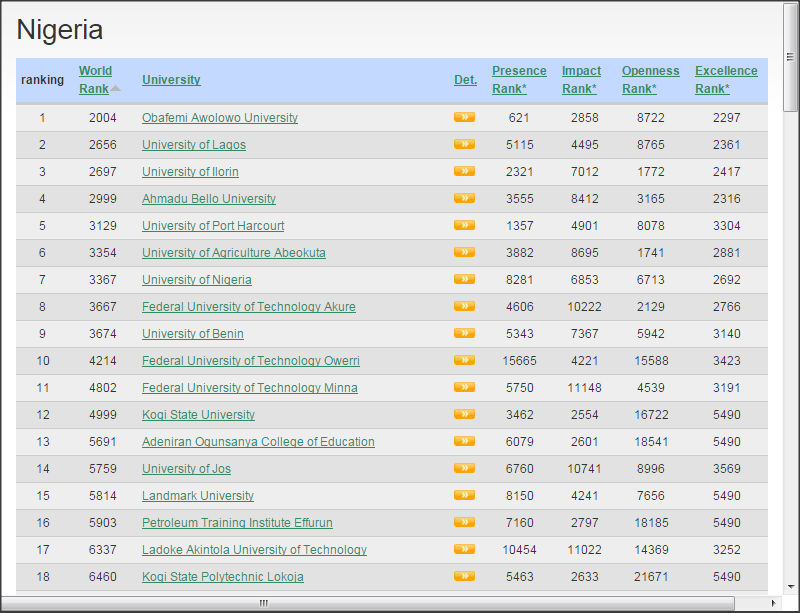Open details for Obafemi Awolowo University

click(x=463, y=117)
